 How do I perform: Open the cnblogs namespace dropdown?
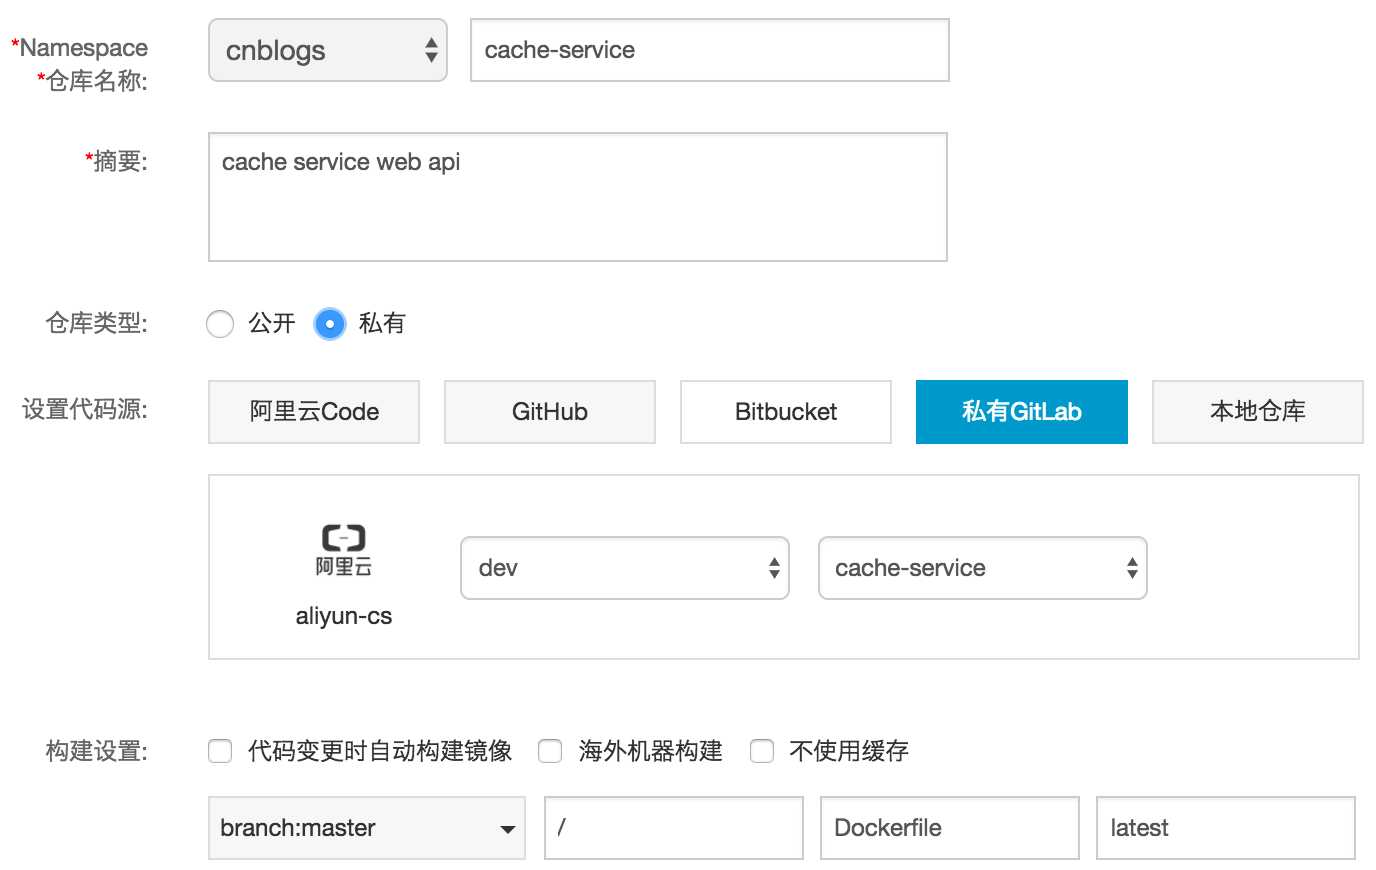point(327,50)
